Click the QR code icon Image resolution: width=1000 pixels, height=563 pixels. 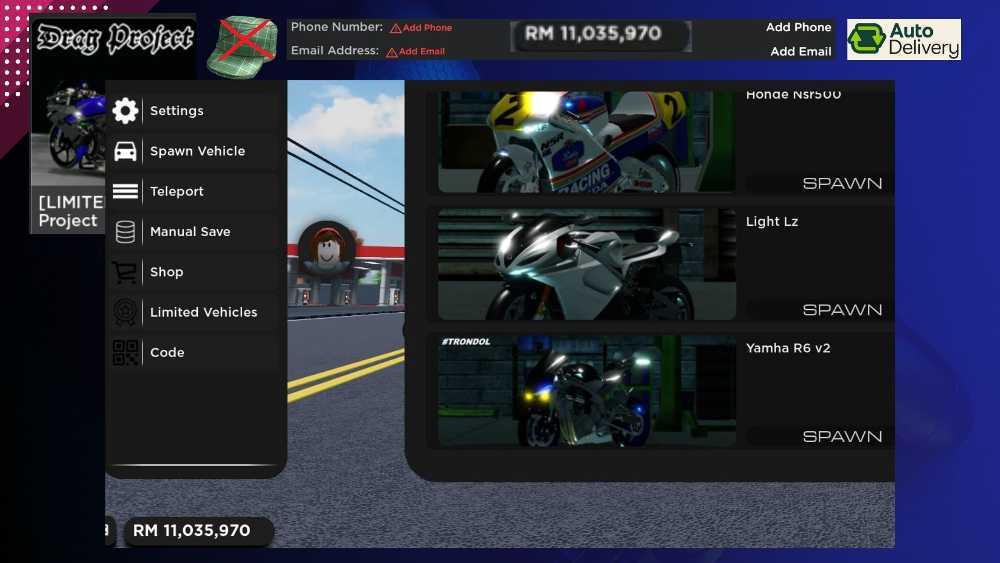click(125, 353)
